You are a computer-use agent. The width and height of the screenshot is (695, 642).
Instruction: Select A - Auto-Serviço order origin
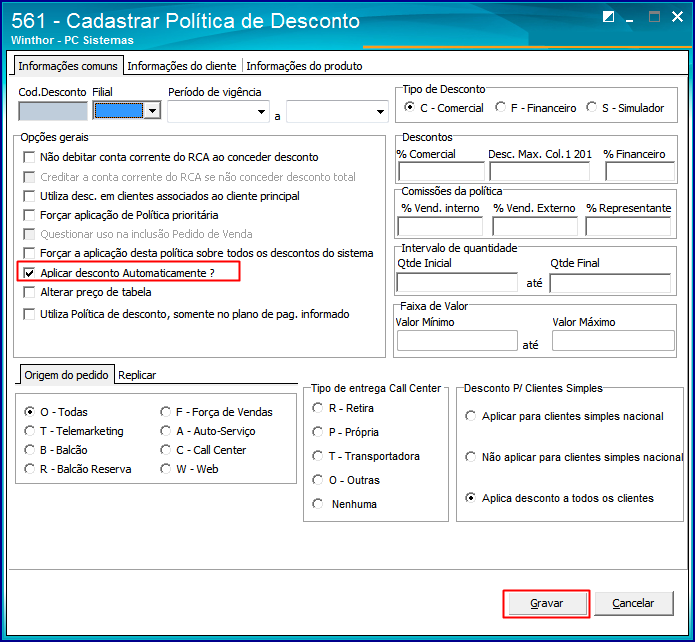pyautogui.click(x=165, y=431)
